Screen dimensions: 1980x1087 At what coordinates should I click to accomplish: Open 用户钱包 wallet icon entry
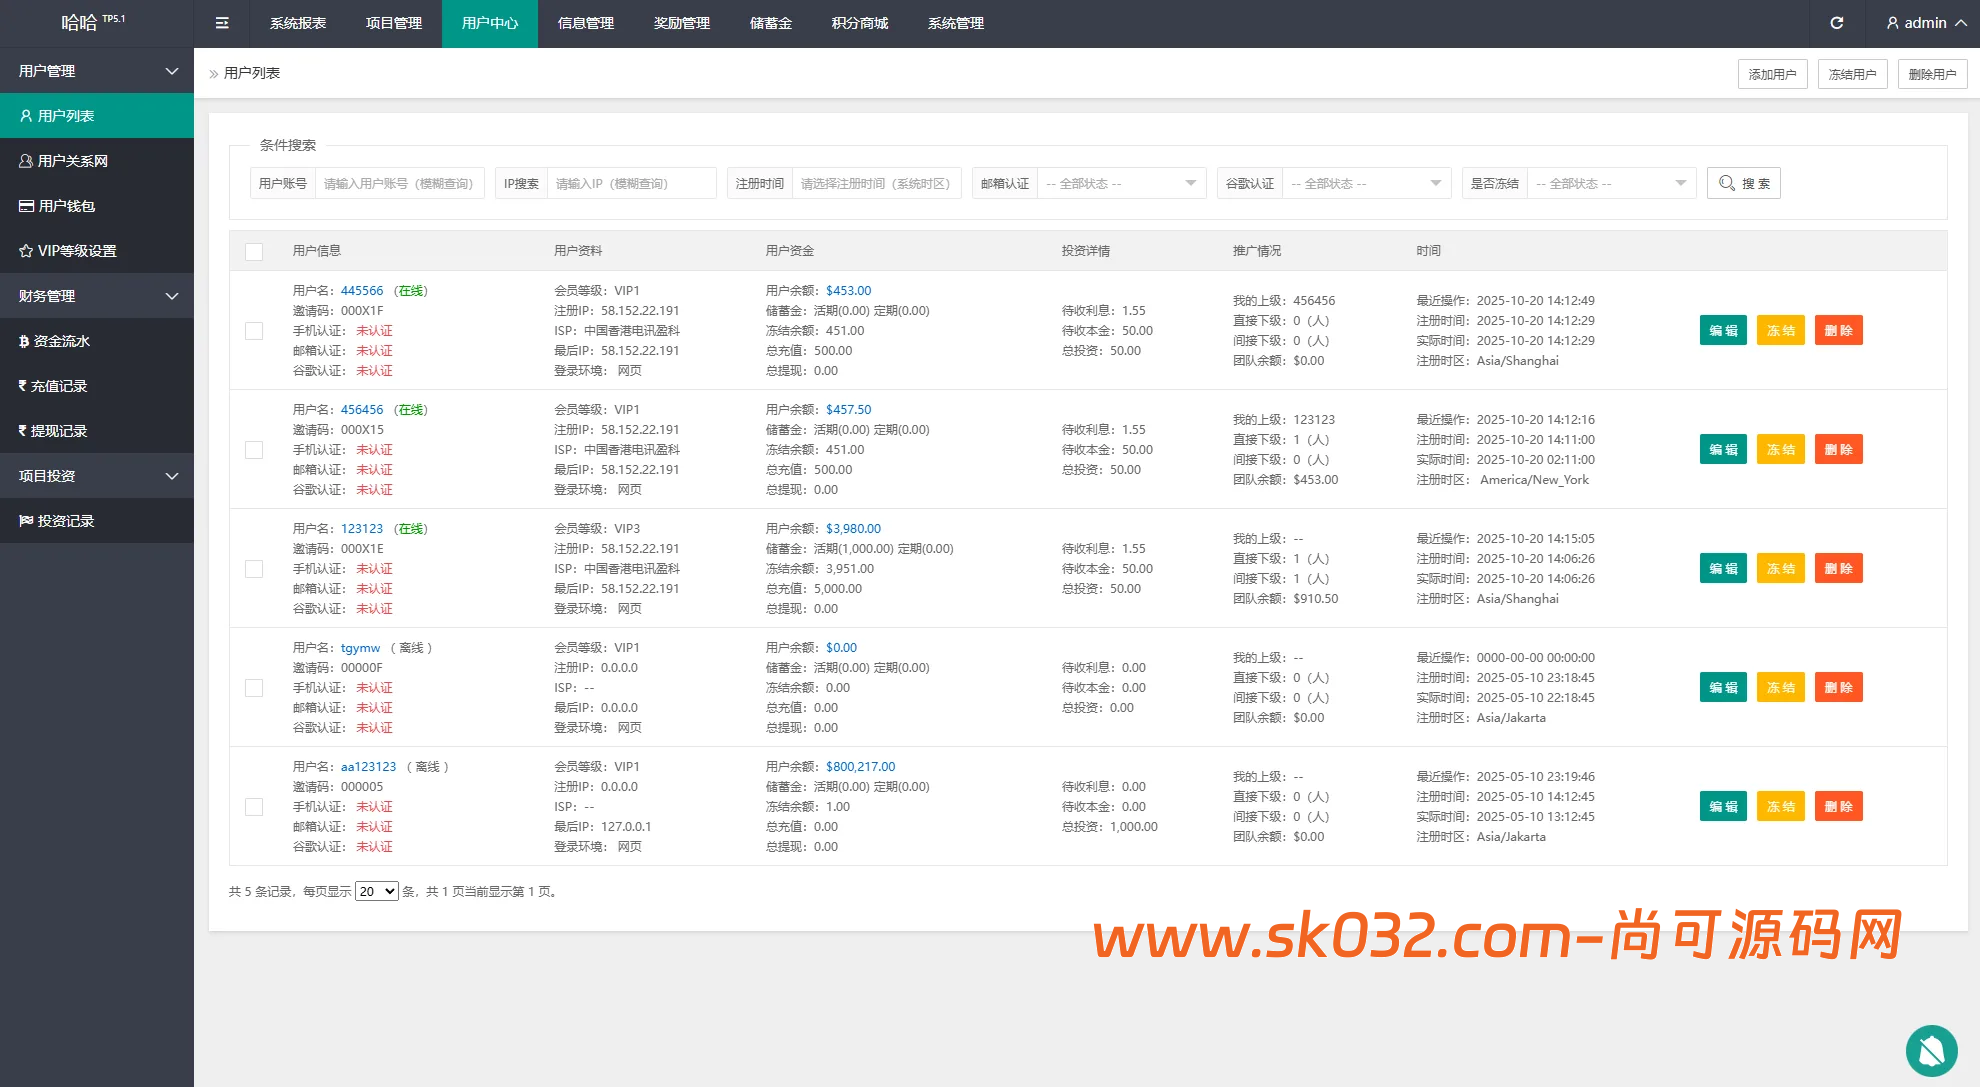(x=26, y=206)
